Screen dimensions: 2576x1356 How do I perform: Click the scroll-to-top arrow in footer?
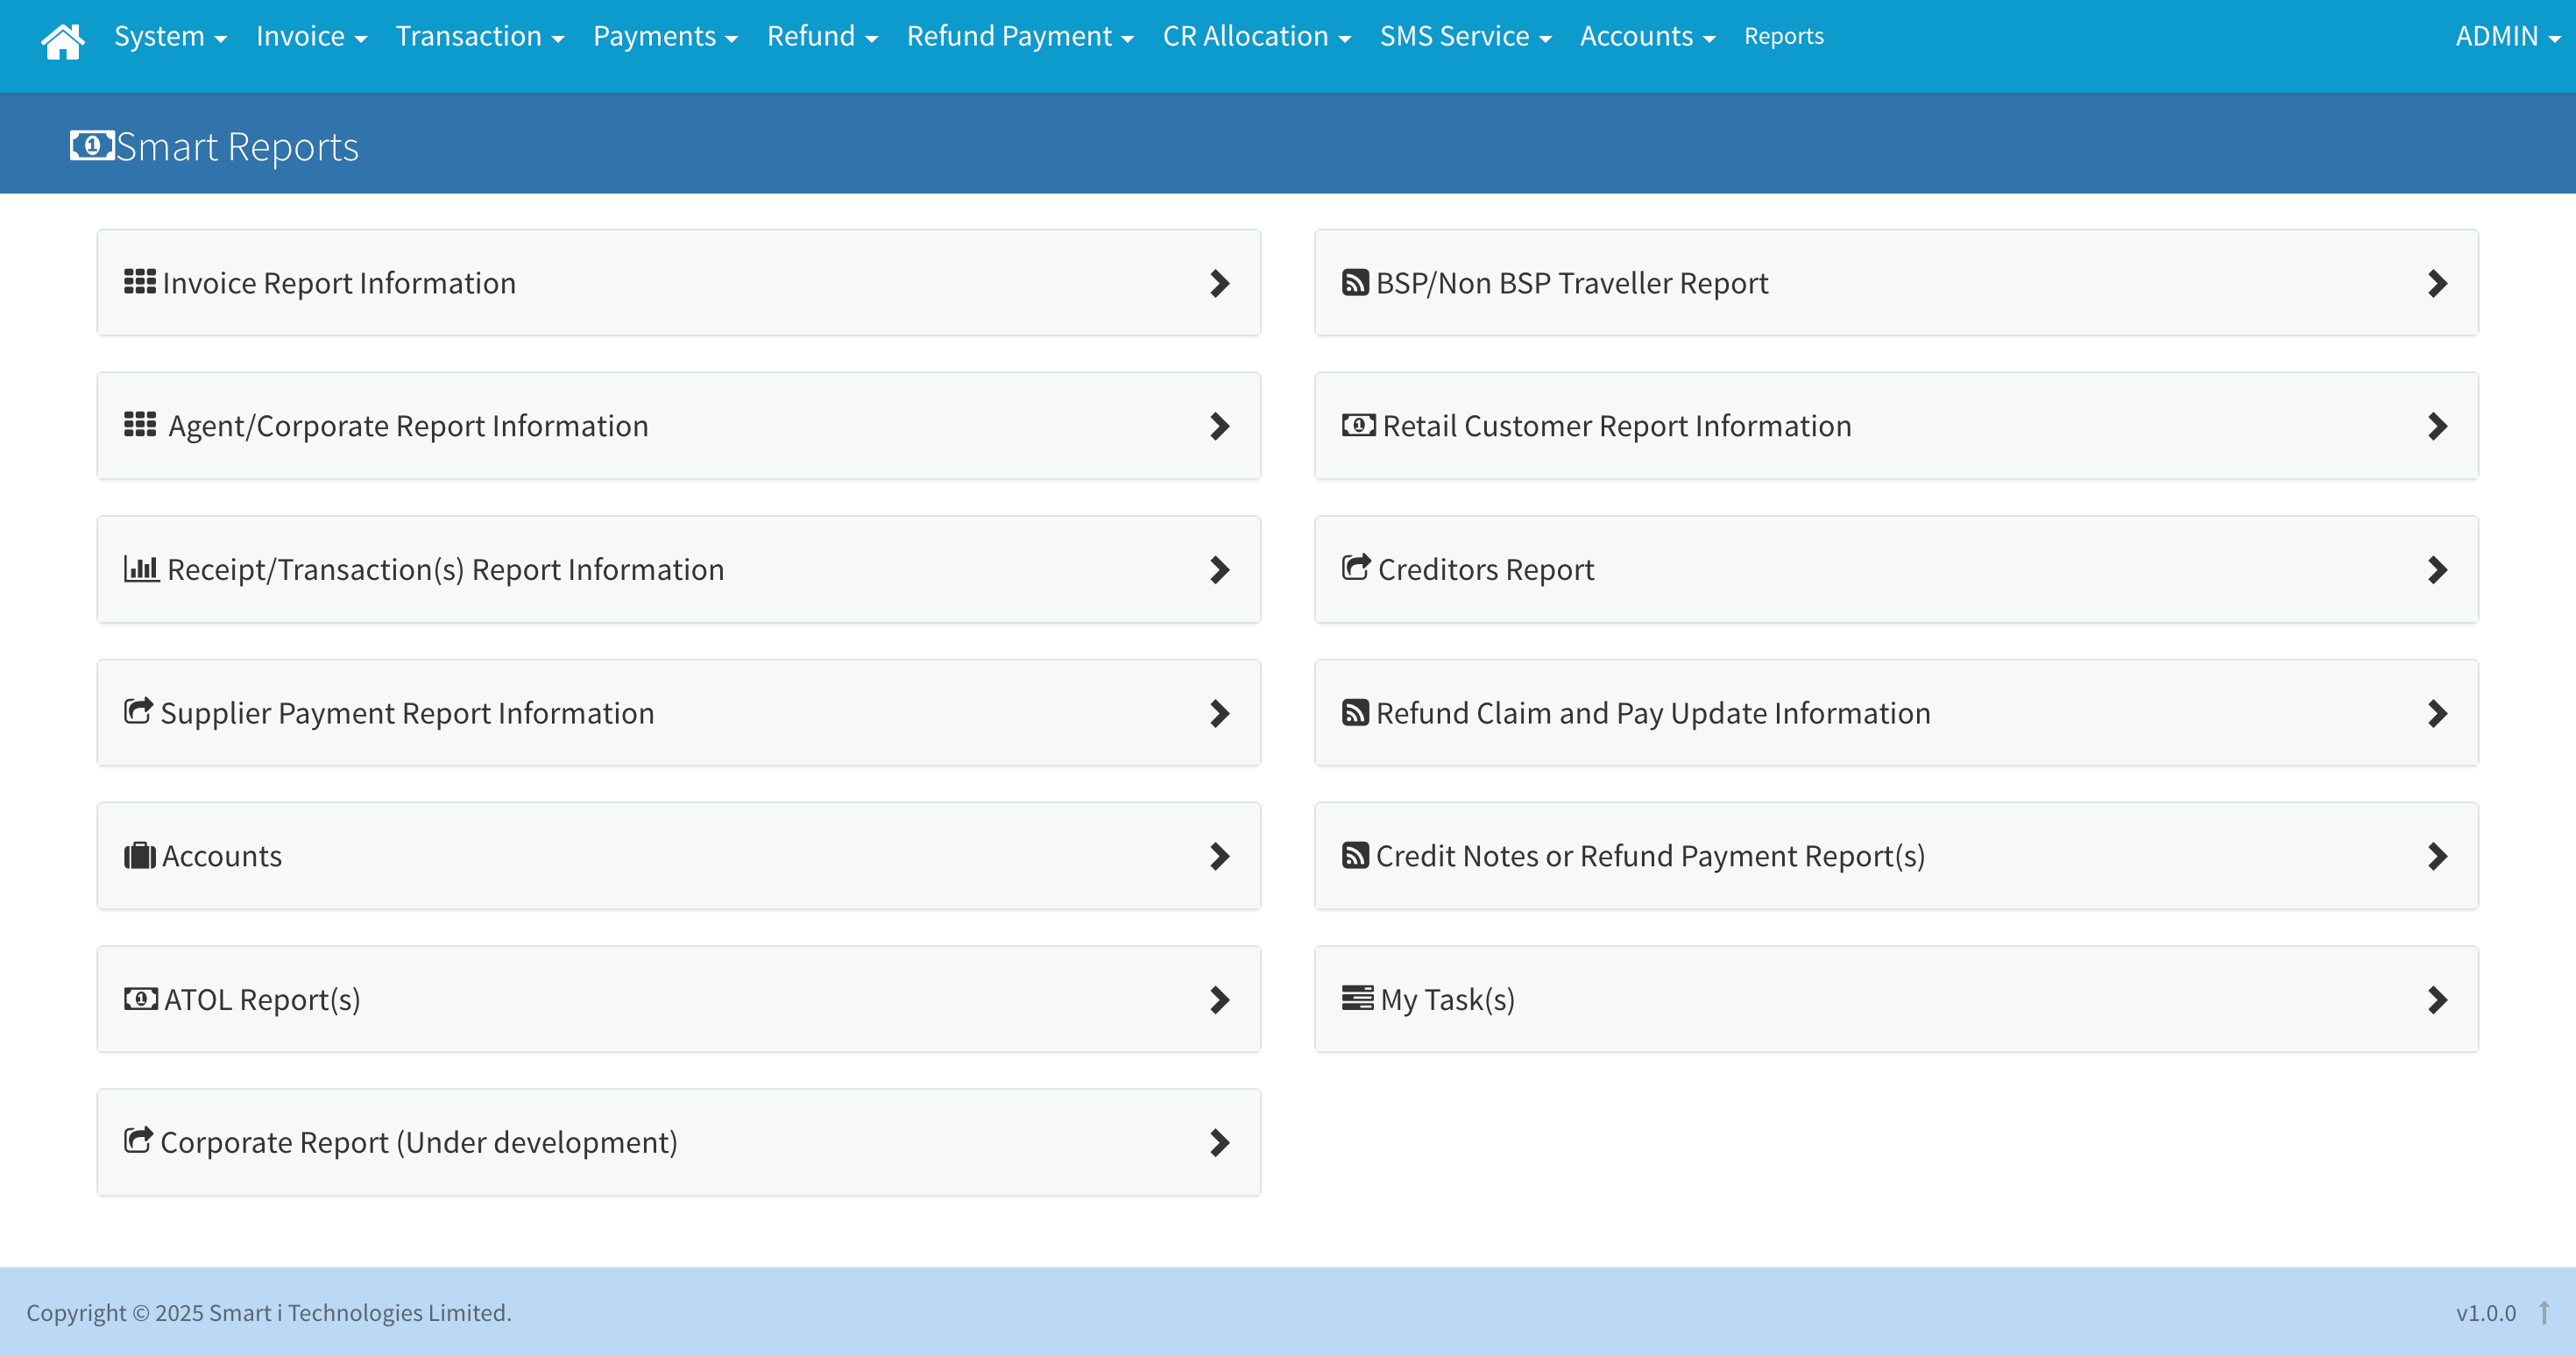(x=2544, y=1312)
